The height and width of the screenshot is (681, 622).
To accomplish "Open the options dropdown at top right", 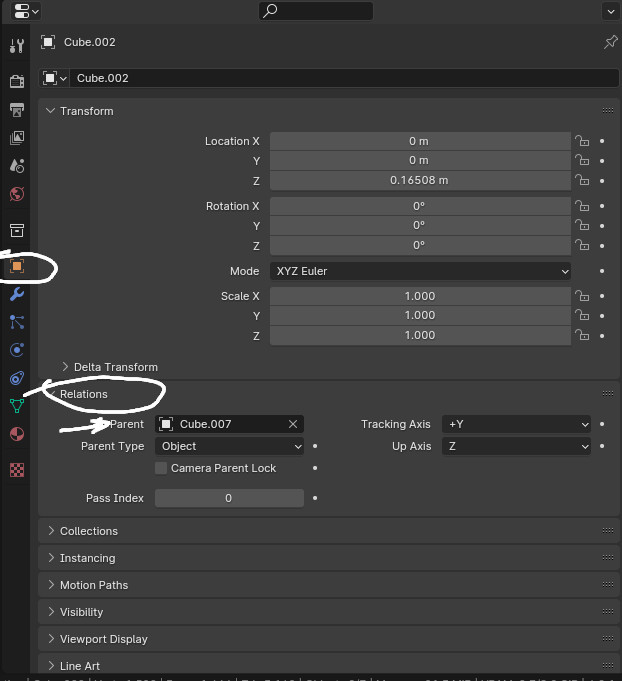I will tap(611, 11).
